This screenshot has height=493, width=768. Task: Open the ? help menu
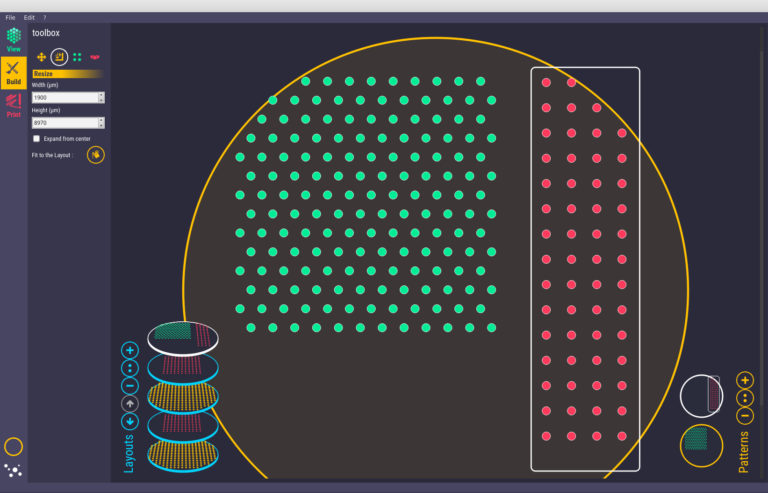click(x=45, y=18)
